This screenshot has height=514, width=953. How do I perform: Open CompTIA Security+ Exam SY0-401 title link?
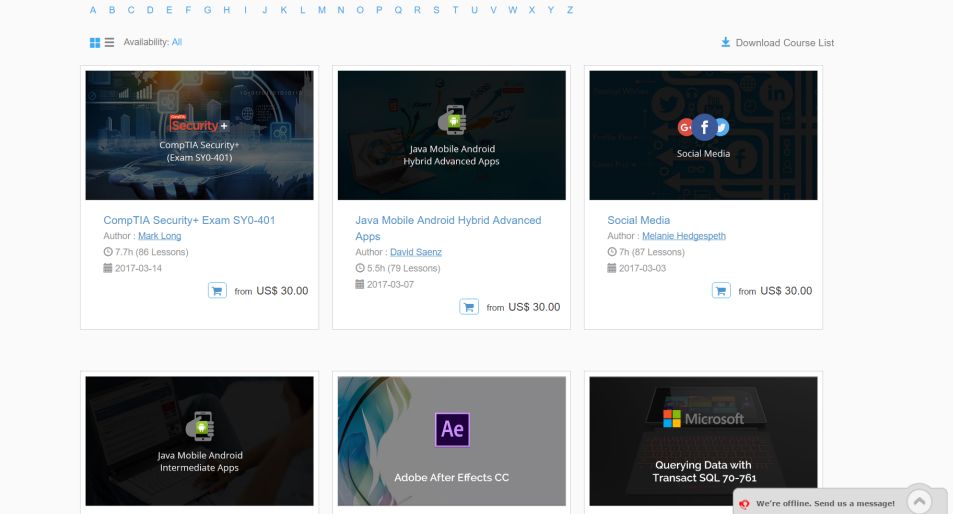coord(189,220)
